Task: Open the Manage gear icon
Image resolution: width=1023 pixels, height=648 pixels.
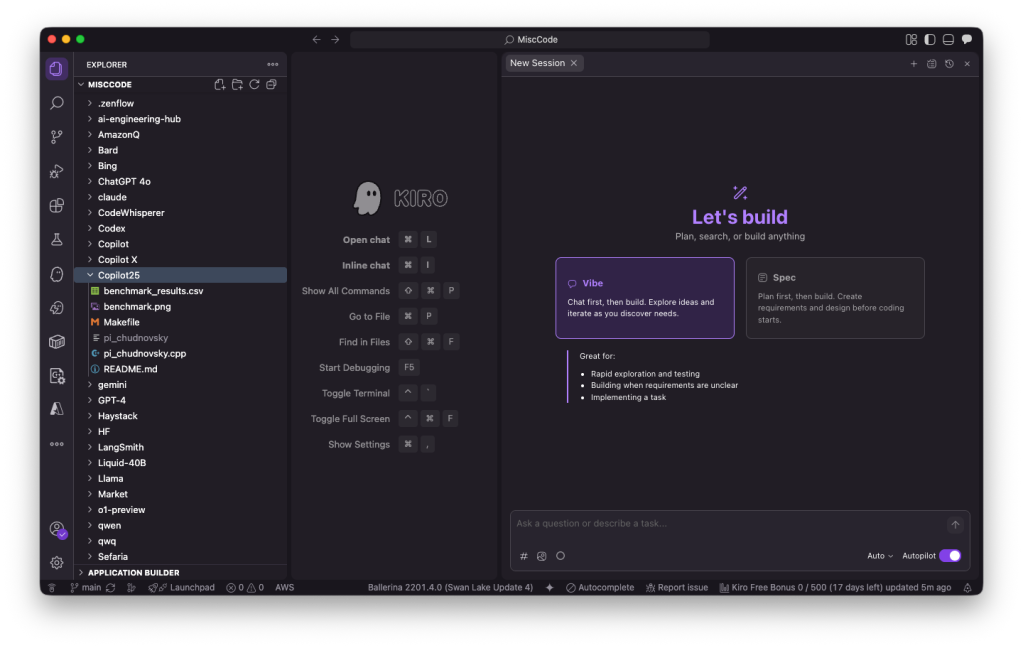Action: pos(57,563)
